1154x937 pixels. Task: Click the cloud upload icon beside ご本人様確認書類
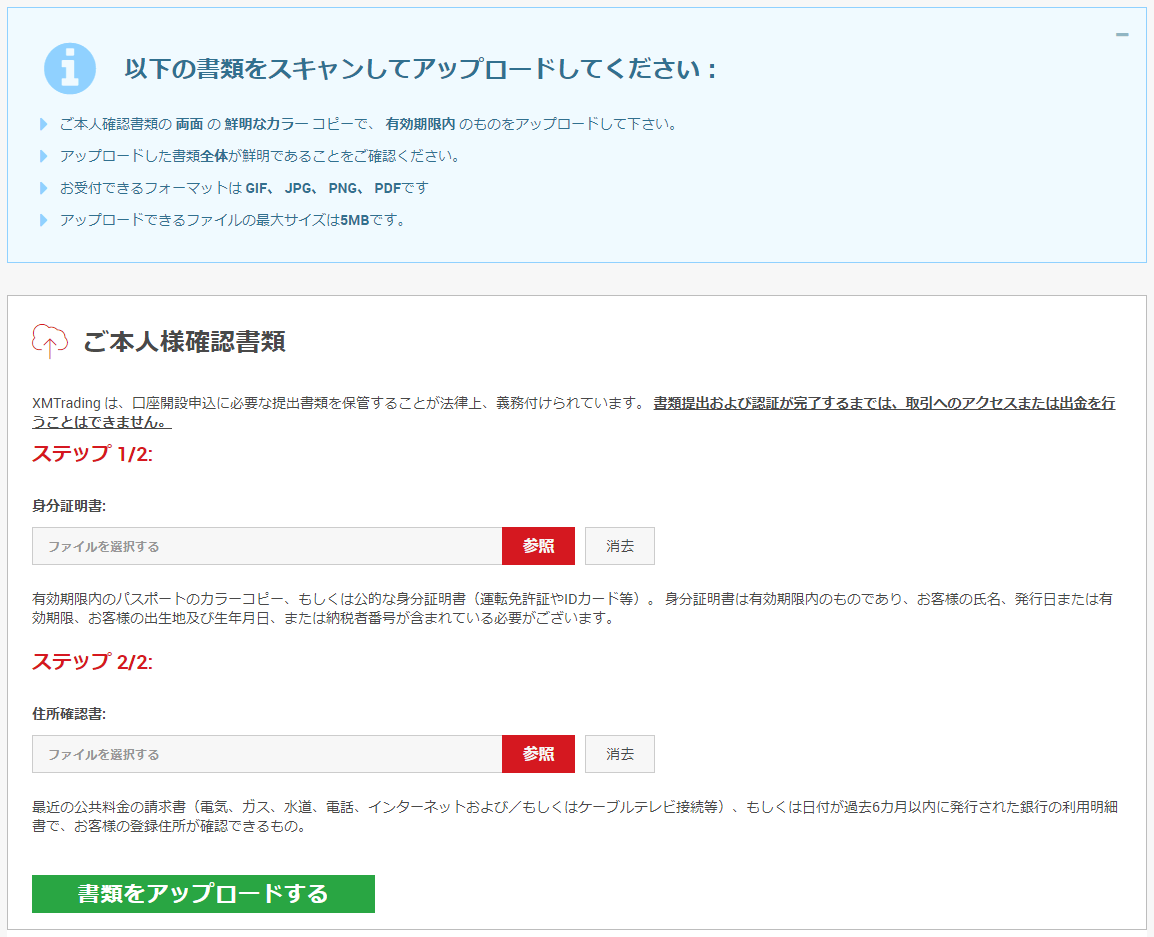tap(50, 341)
